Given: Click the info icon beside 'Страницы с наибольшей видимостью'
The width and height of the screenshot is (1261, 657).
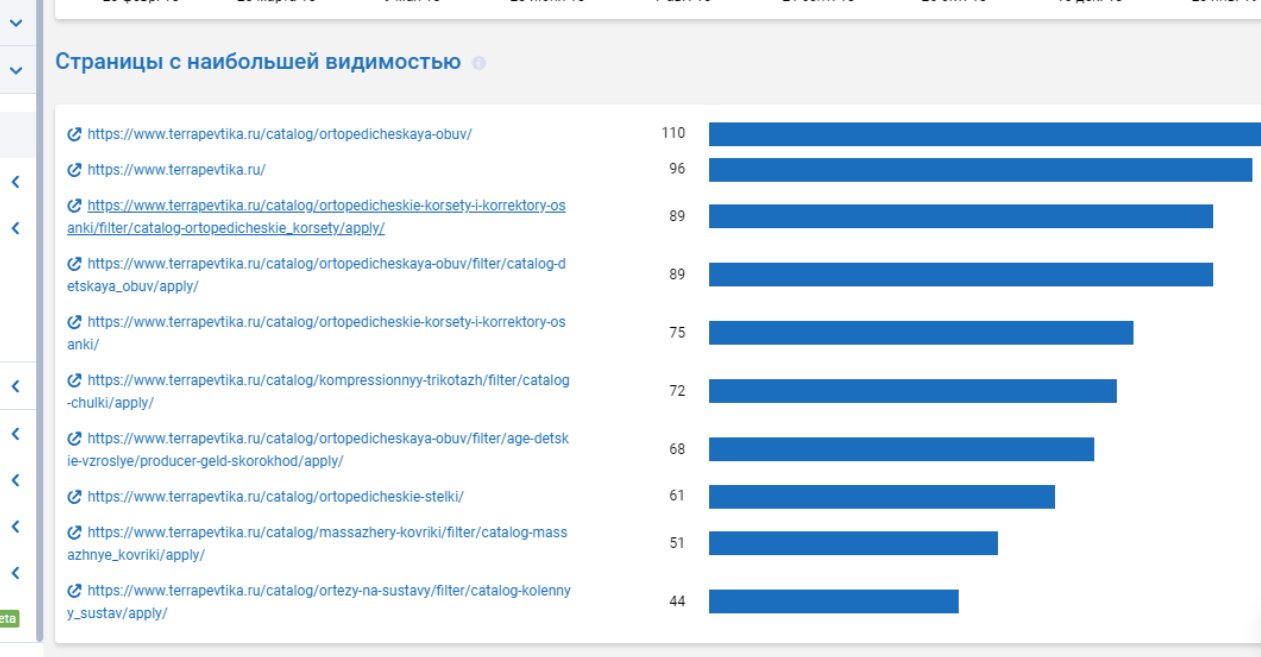Looking at the screenshot, I should pyautogui.click(x=479, y=63).
